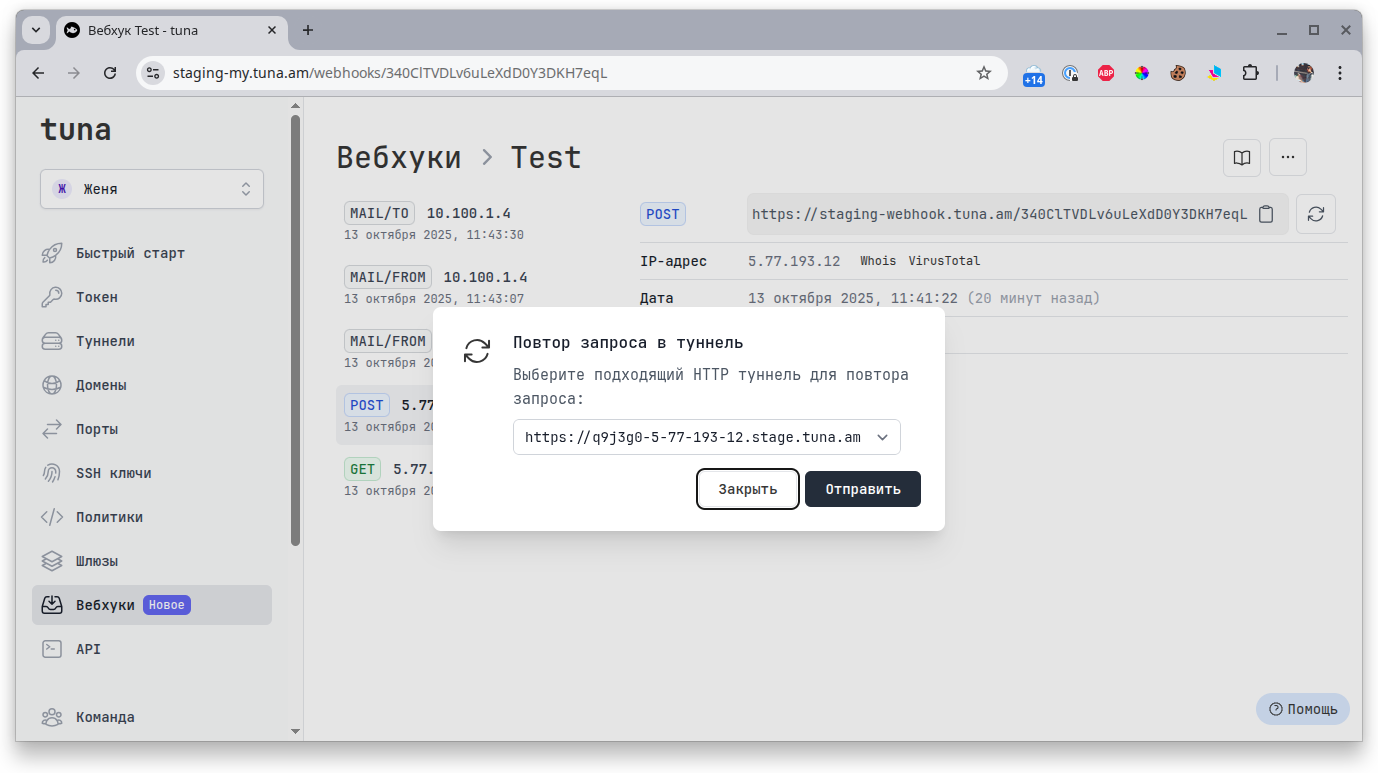Screen dimensions: 1378x773
Task: Open the documentation book icon
Action: click(1241, 157)
